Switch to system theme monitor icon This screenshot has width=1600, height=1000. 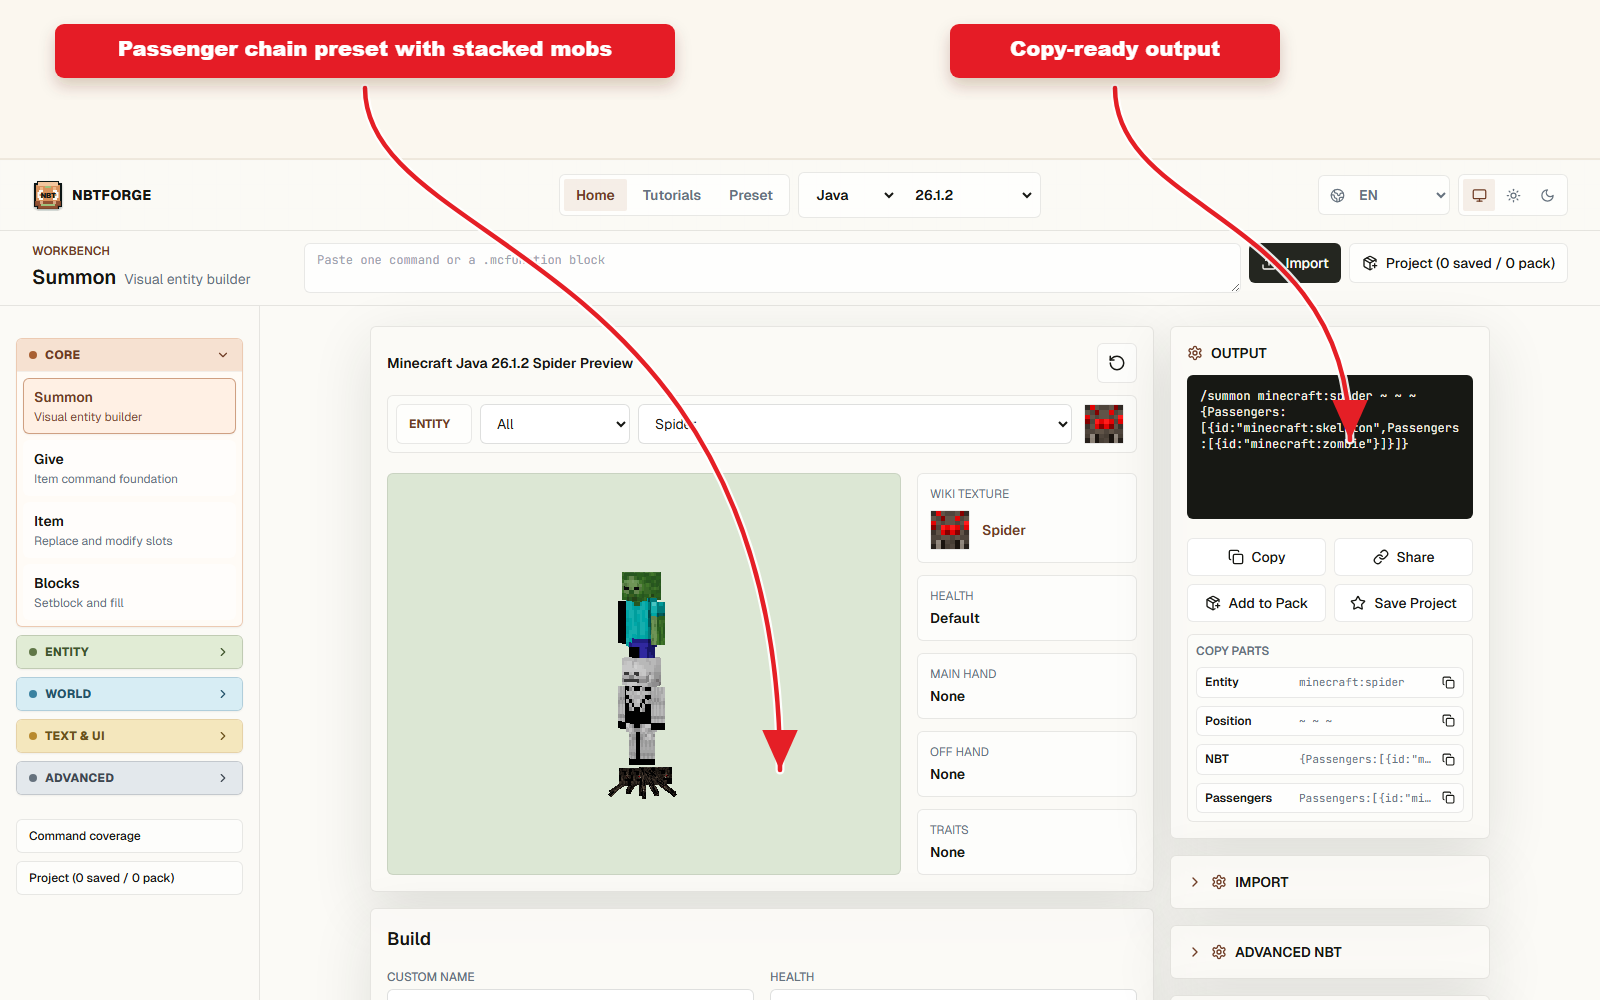point(1479,195)
